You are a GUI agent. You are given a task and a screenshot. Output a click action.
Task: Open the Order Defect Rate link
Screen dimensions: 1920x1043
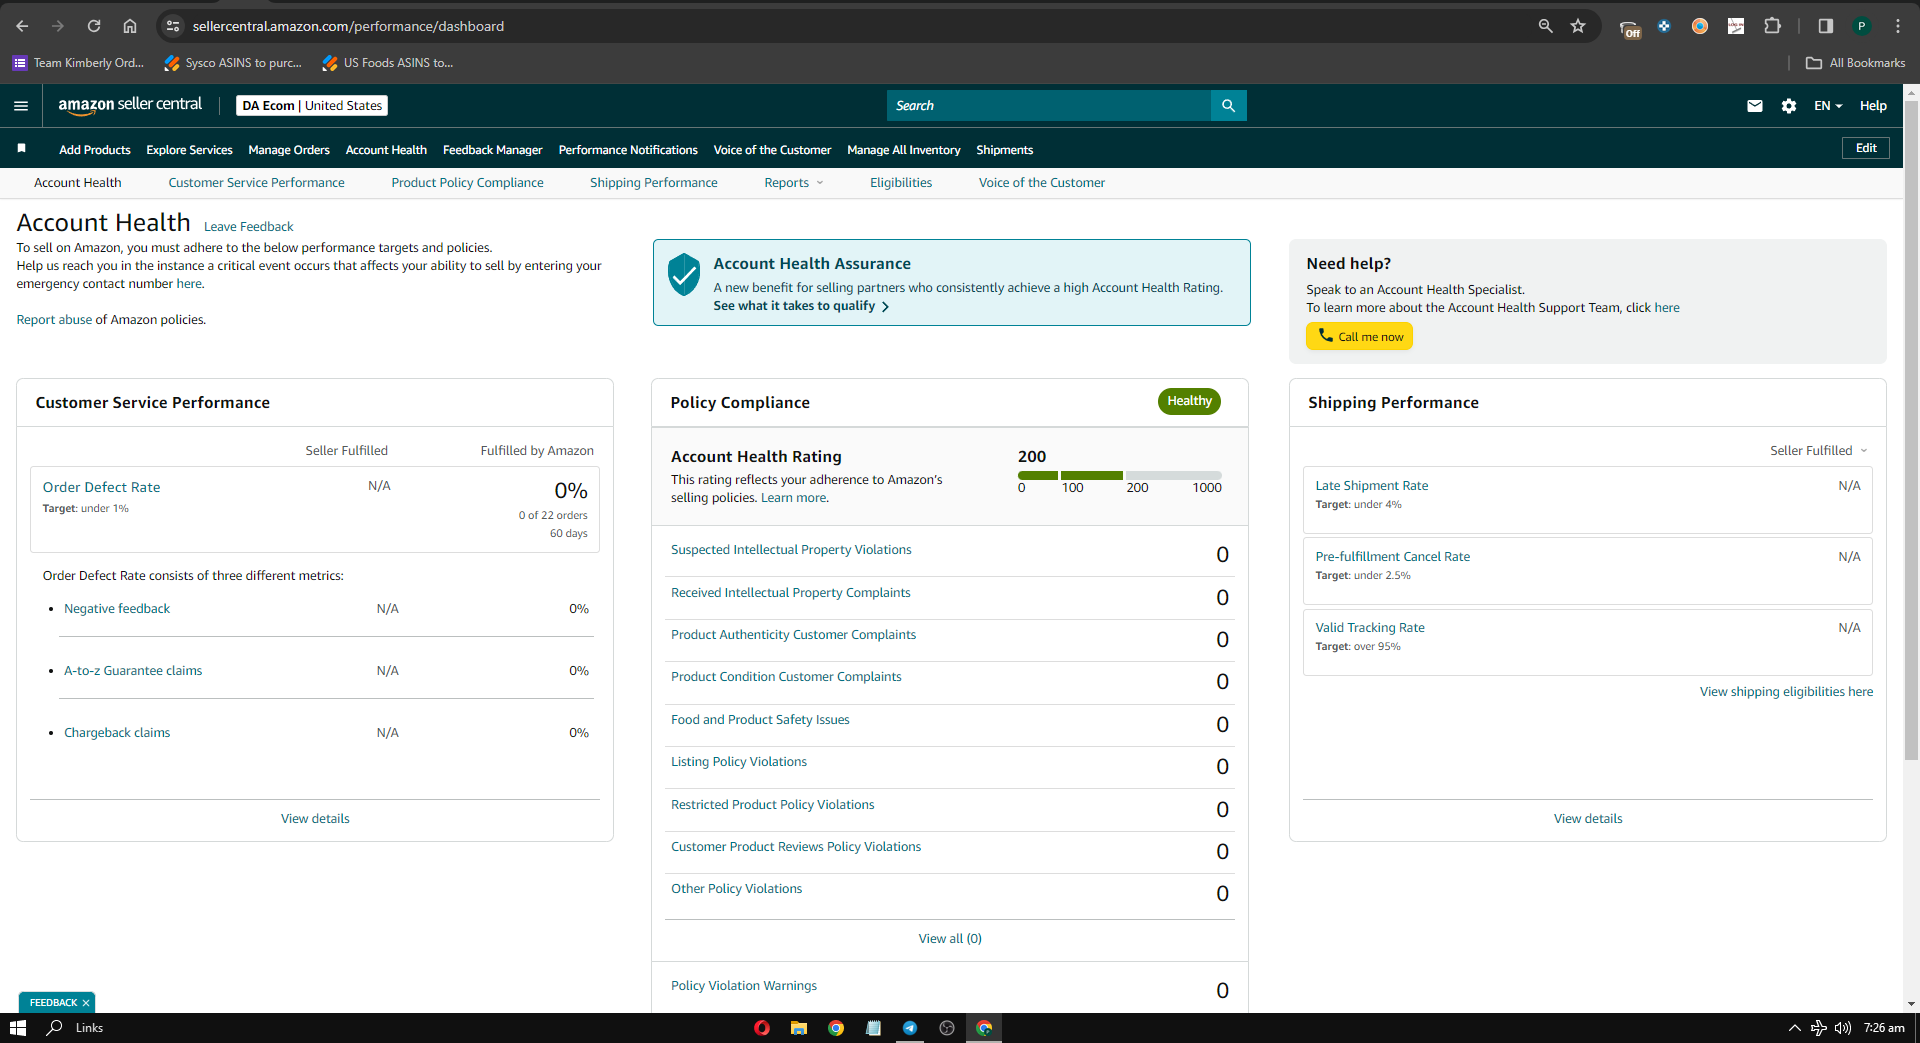(101, 487)
